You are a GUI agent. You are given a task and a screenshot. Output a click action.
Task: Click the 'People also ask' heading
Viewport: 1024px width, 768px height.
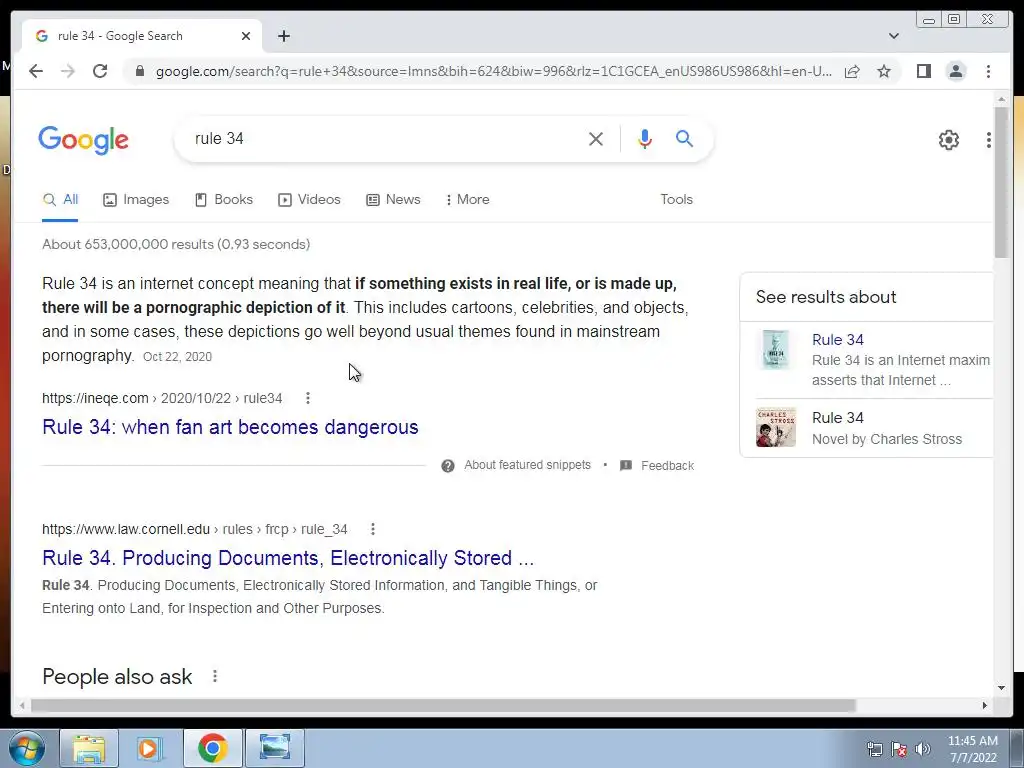coord(117,677)
